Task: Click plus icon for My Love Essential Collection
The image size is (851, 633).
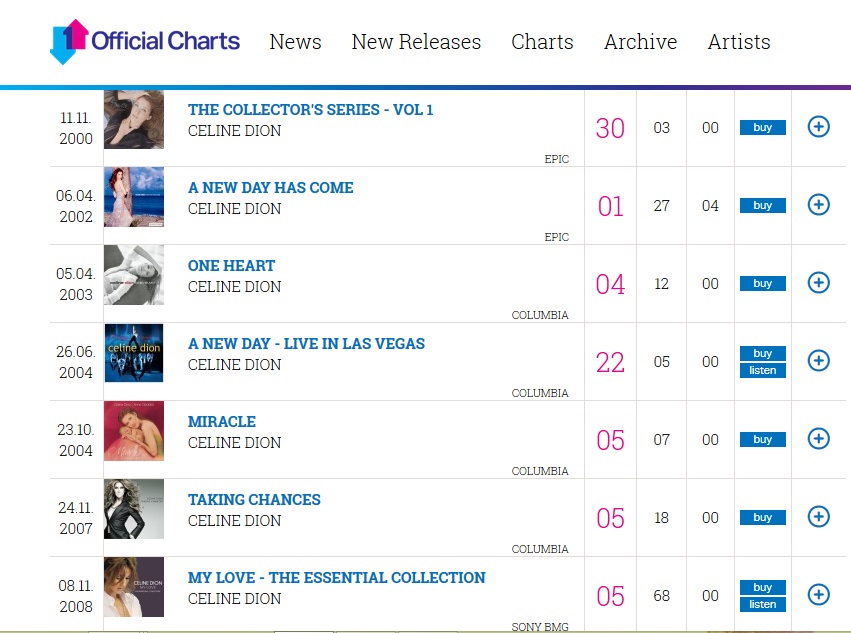Action: 818,595
